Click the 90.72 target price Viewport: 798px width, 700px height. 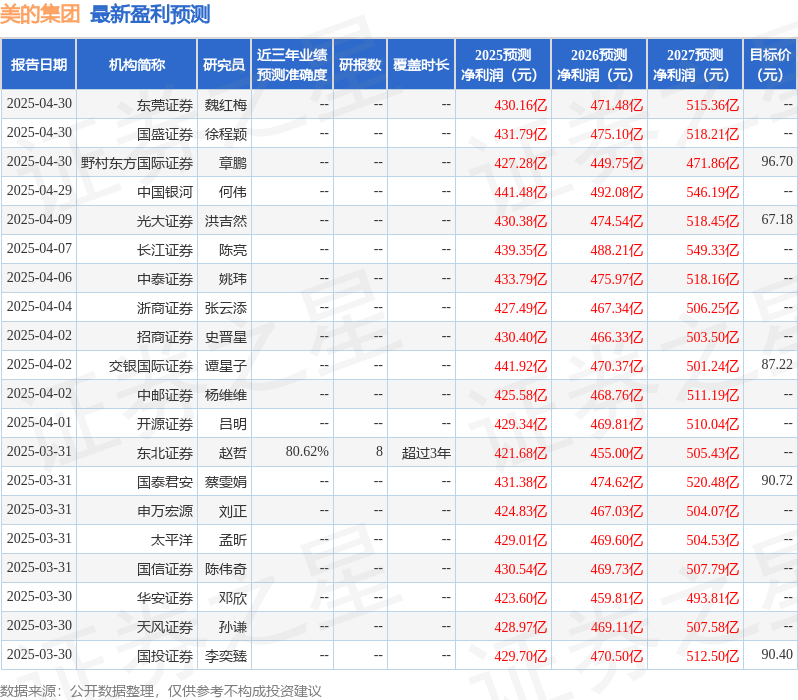(777, 481)
